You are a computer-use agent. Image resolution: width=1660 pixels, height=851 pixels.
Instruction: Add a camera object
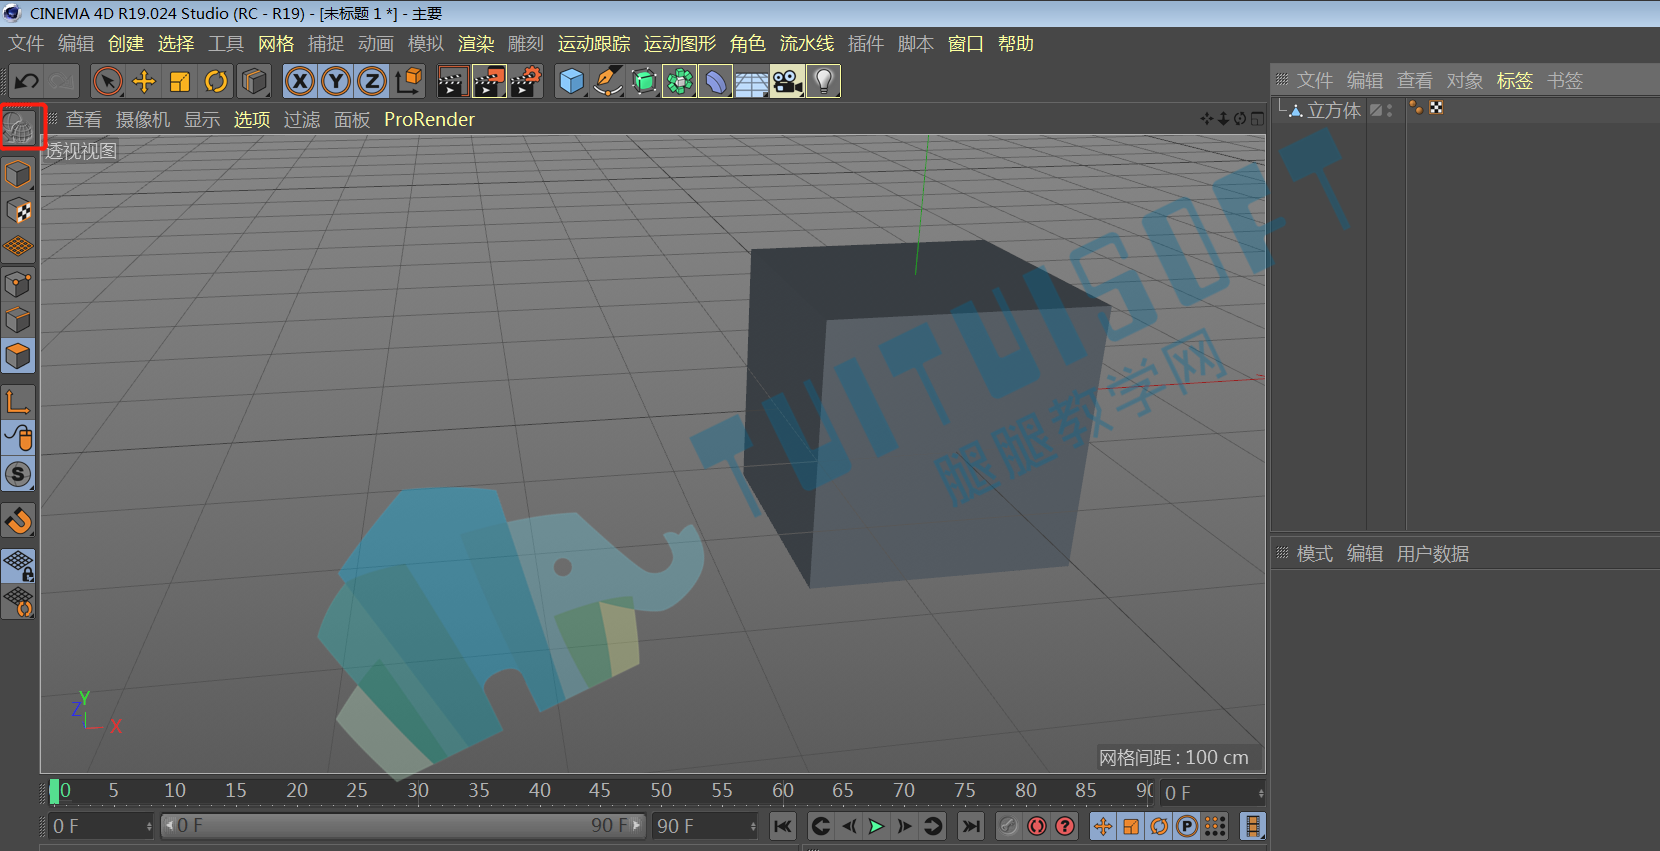[x=788, y=81]
